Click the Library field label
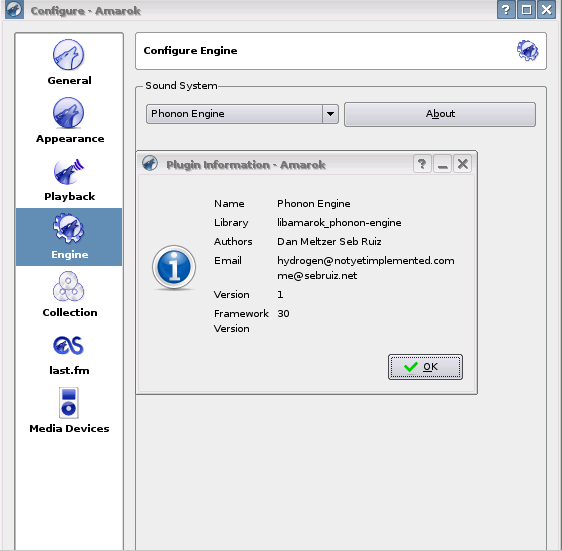 coord(231,223)
